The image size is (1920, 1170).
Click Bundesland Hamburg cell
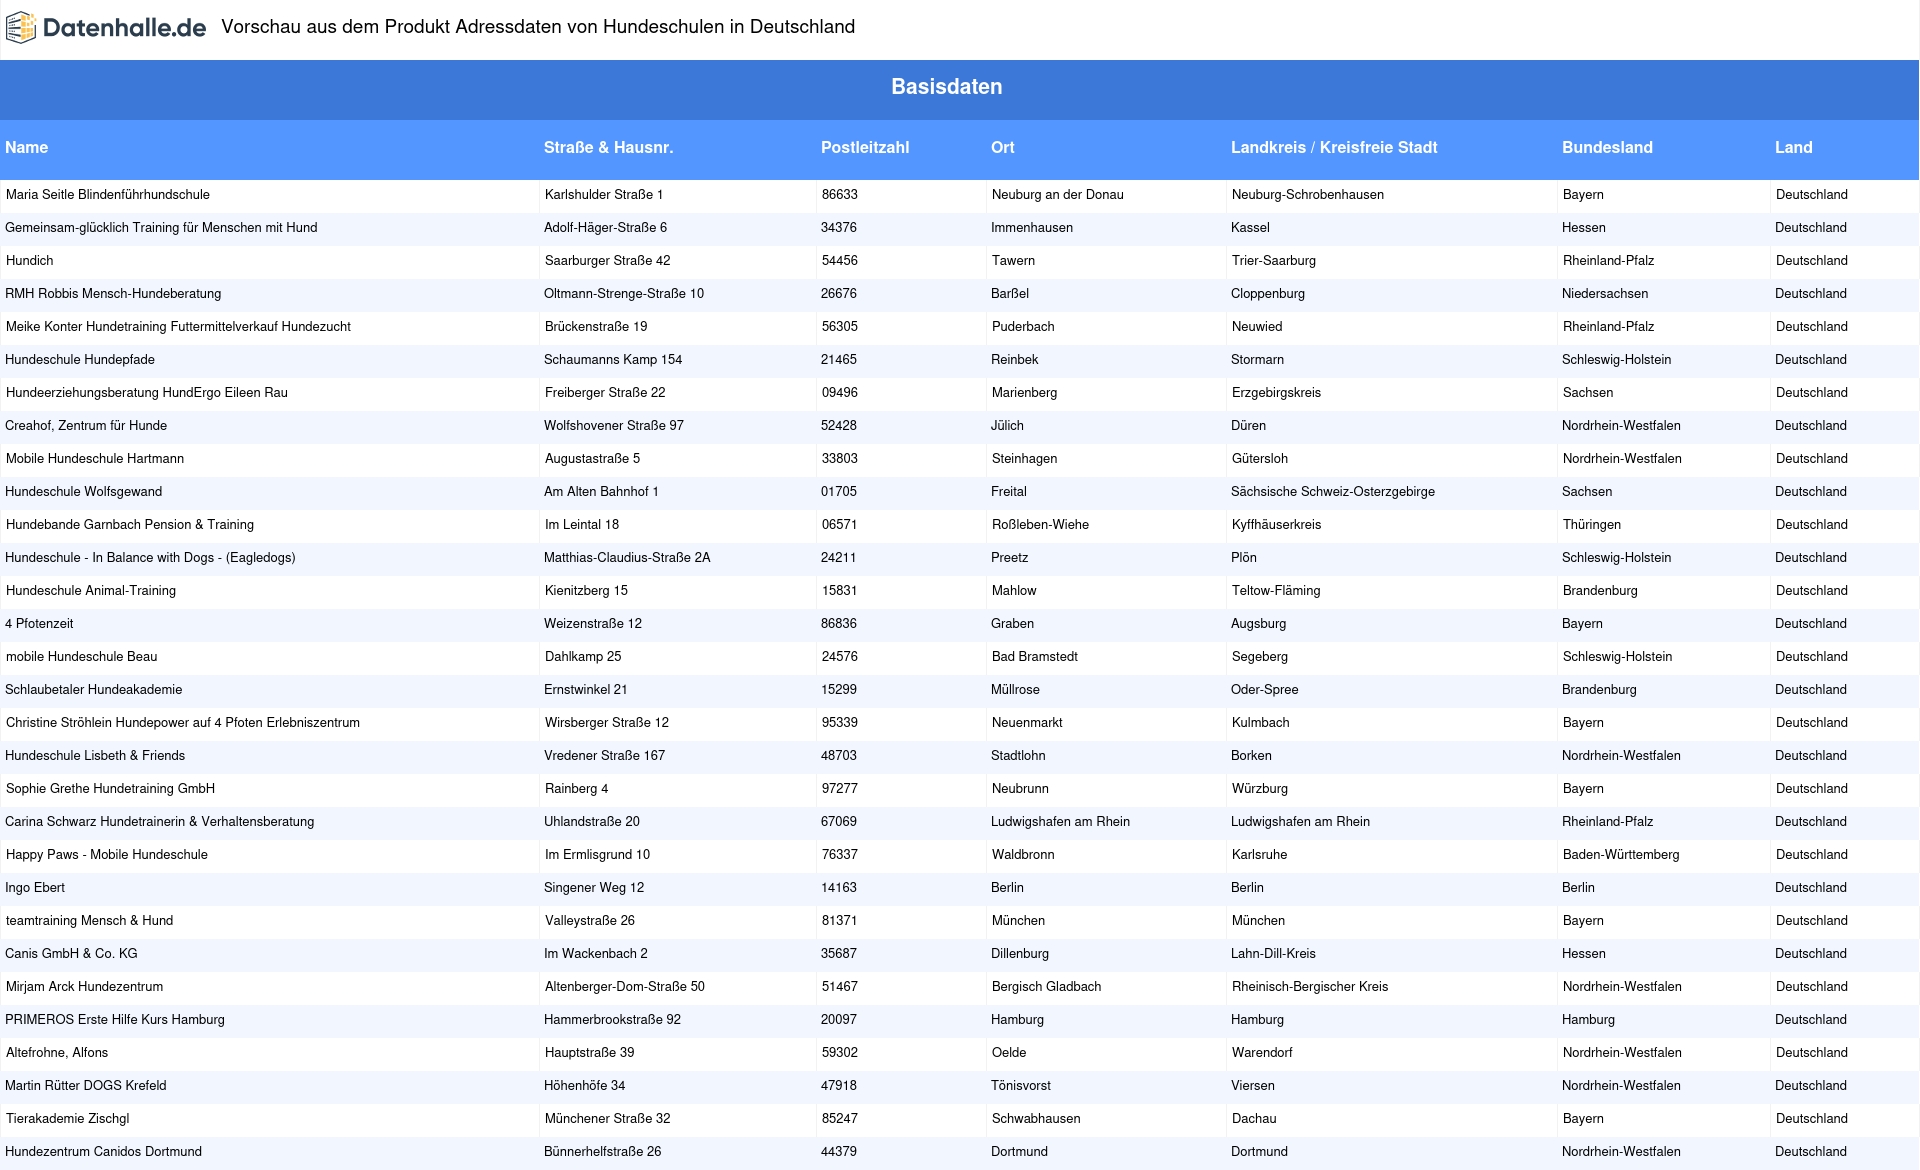[1588, 1020]
